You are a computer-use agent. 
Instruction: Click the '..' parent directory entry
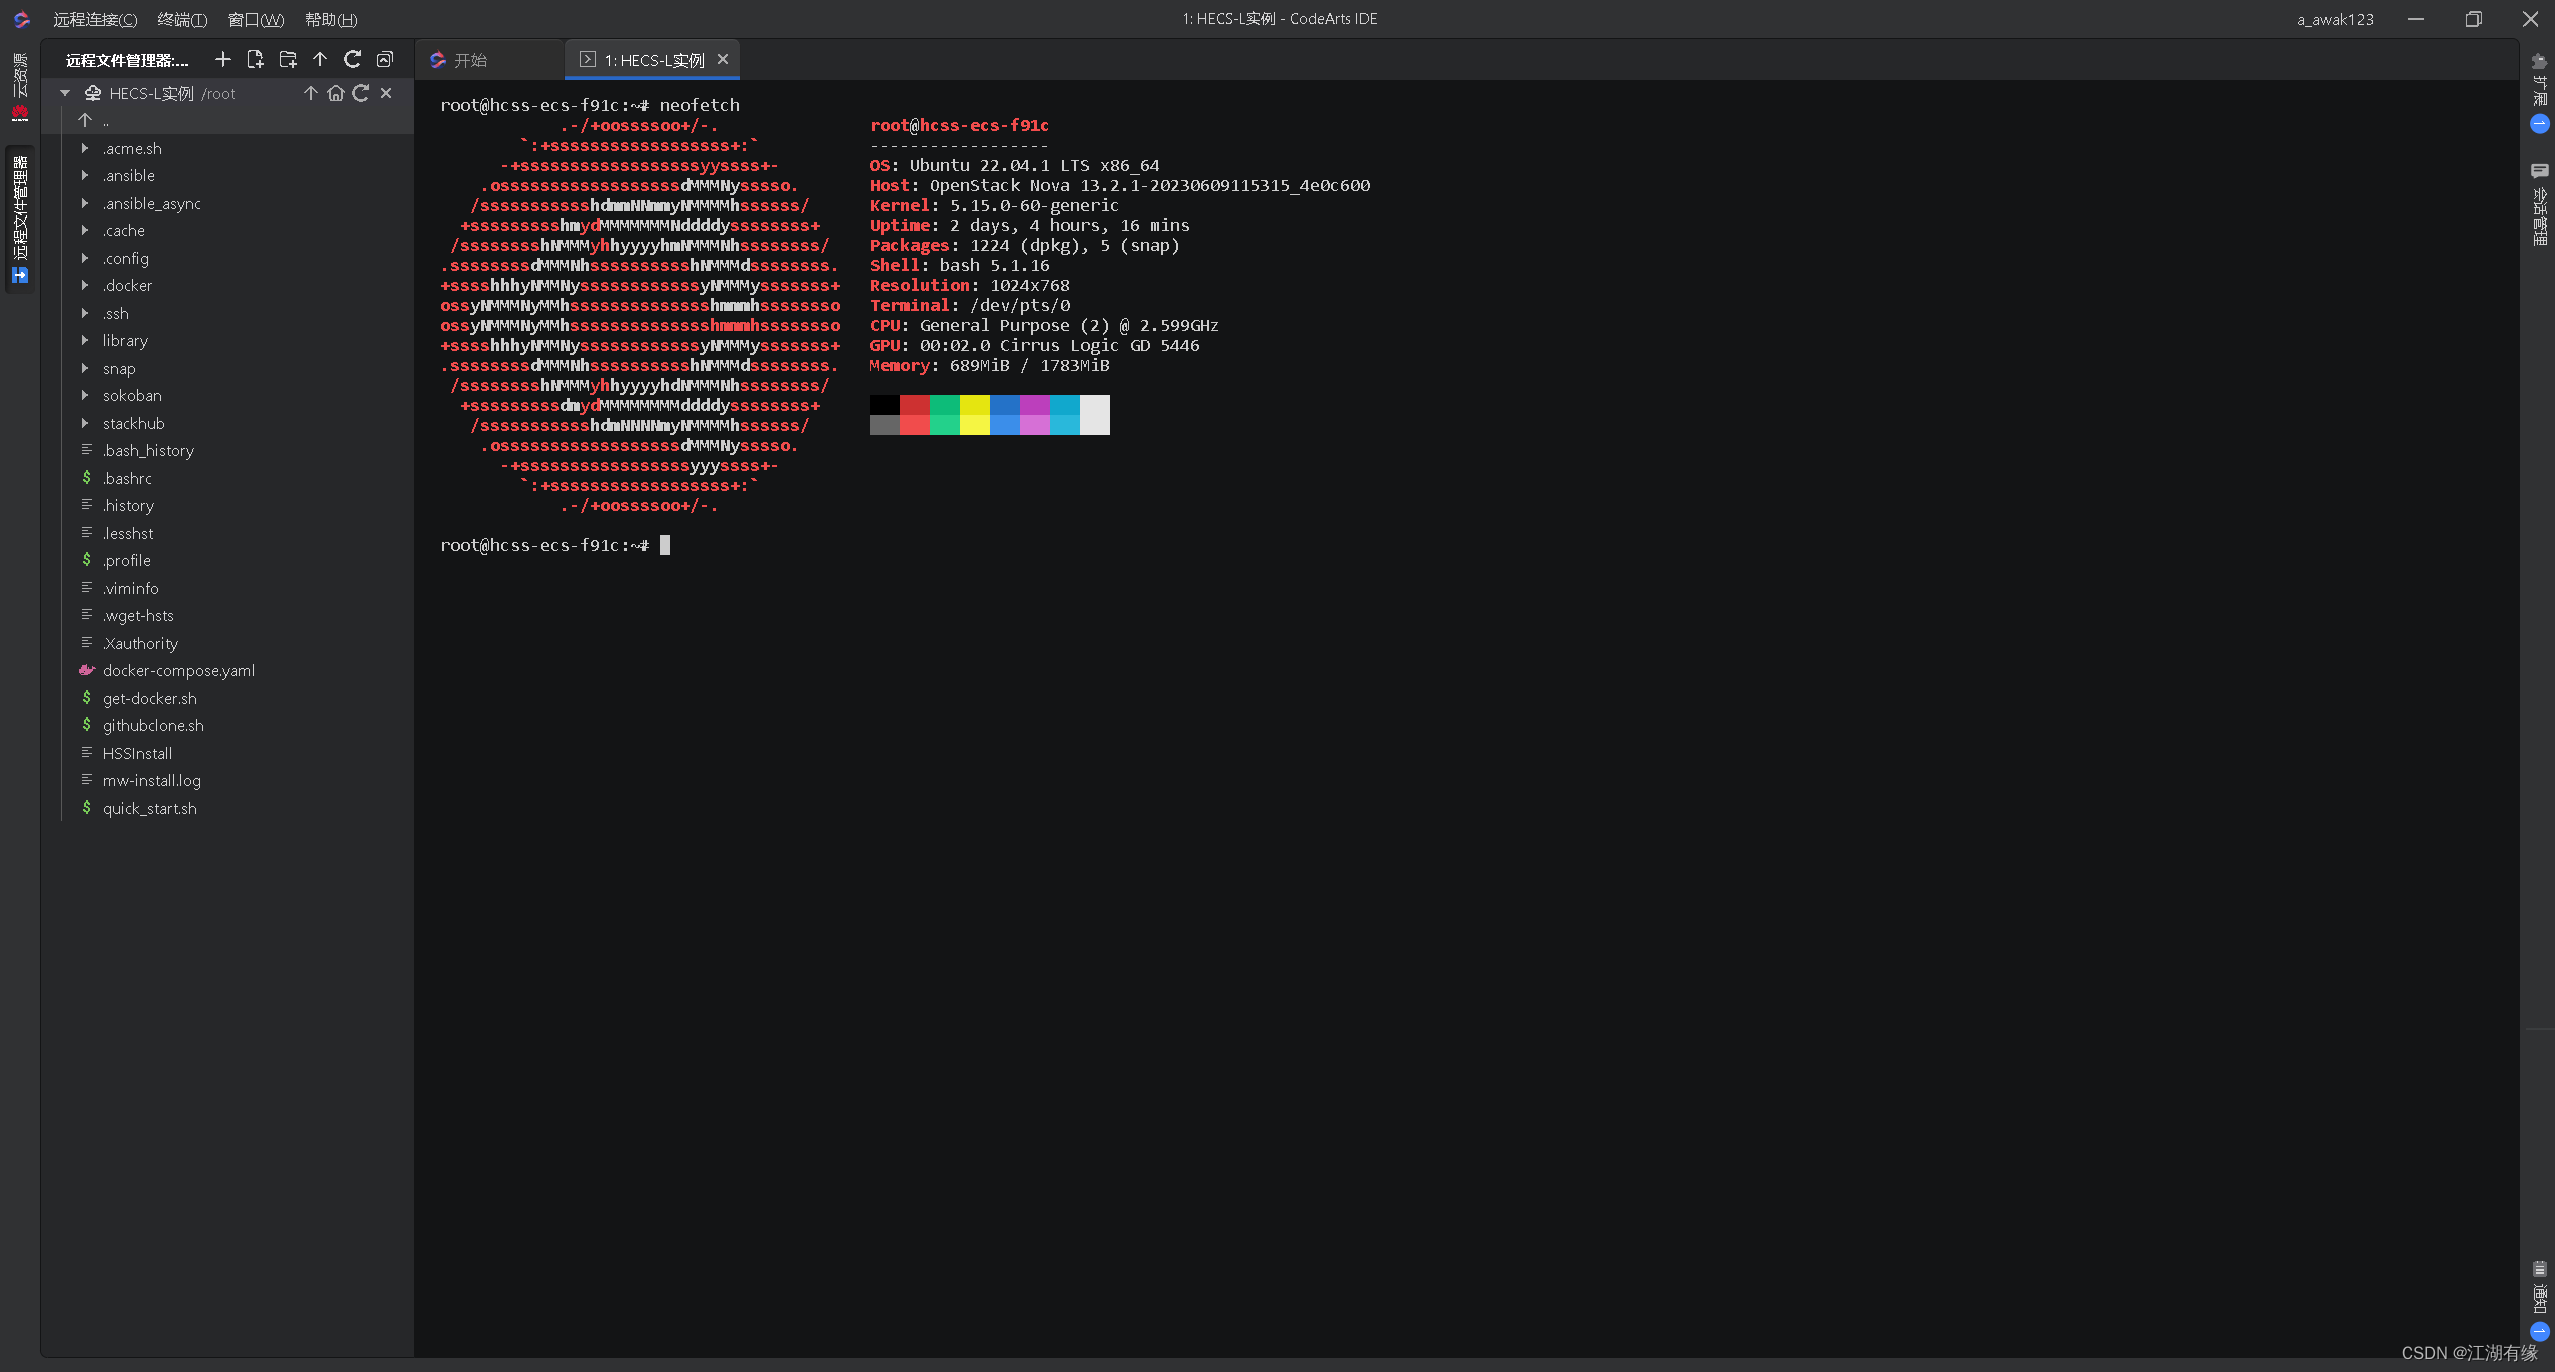pyautogui.click(x=105, y=121)
